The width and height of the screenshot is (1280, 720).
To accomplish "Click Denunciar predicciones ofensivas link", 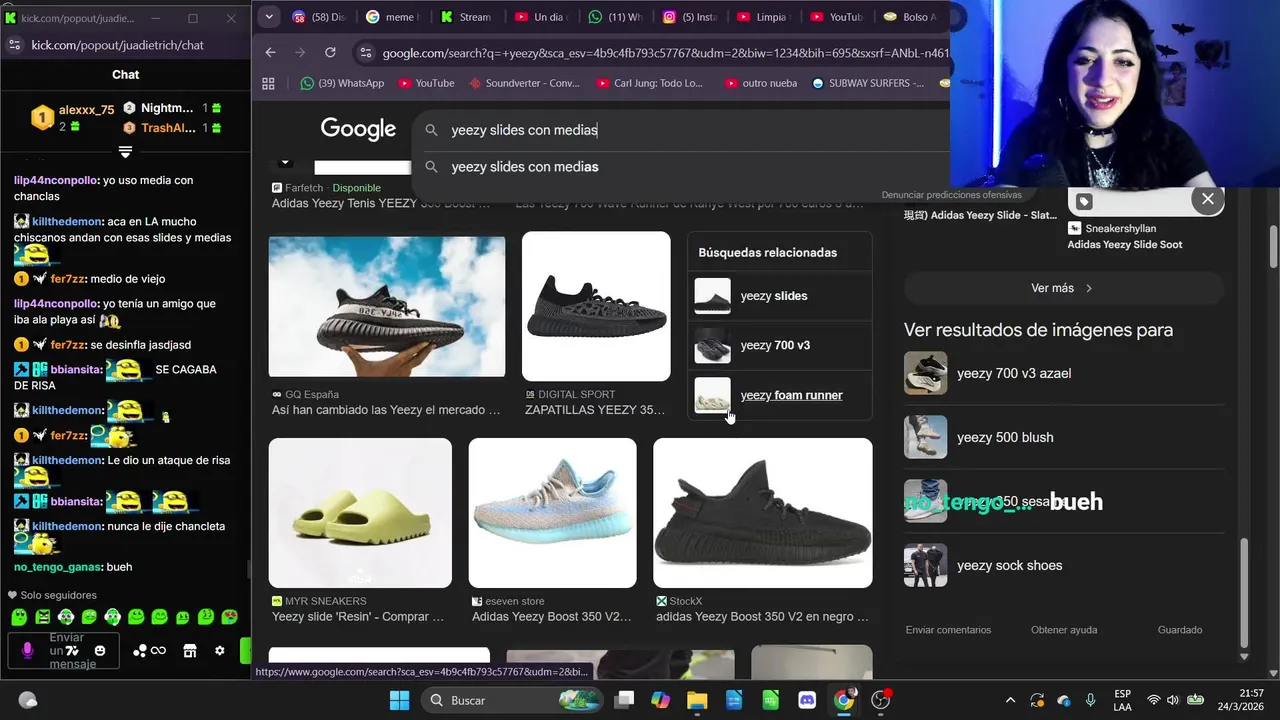I will pos(951,195).
